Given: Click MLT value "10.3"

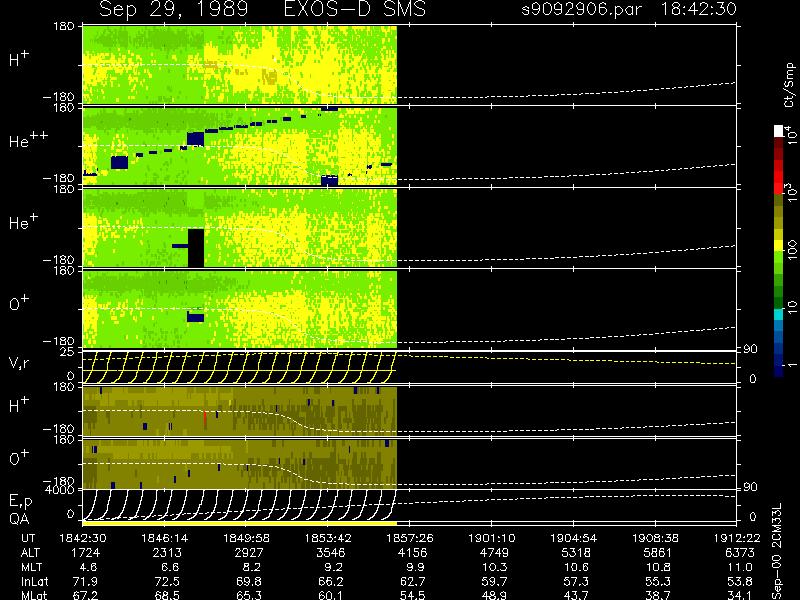Looking at the screenshot, I should pyautogui.click(x=494, y=567).
